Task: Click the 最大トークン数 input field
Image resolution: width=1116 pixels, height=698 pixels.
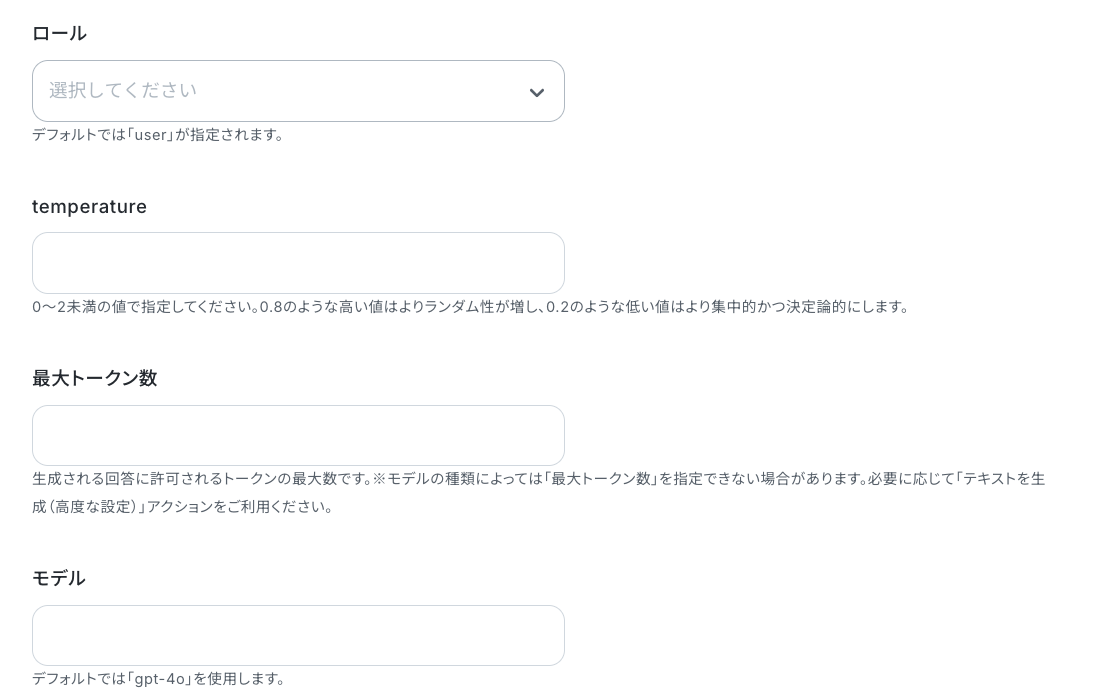Action: coord(298,436)
